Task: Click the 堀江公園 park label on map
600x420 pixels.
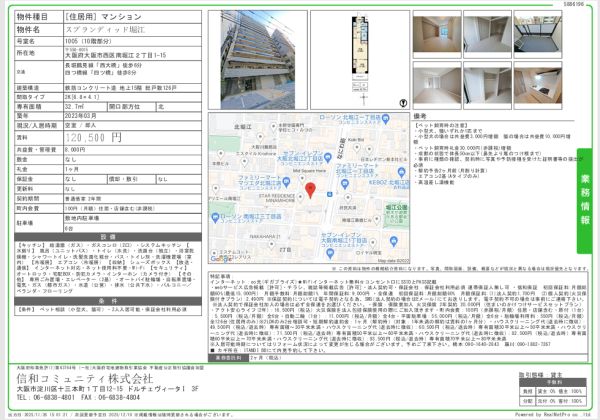Action: [396, 207]
